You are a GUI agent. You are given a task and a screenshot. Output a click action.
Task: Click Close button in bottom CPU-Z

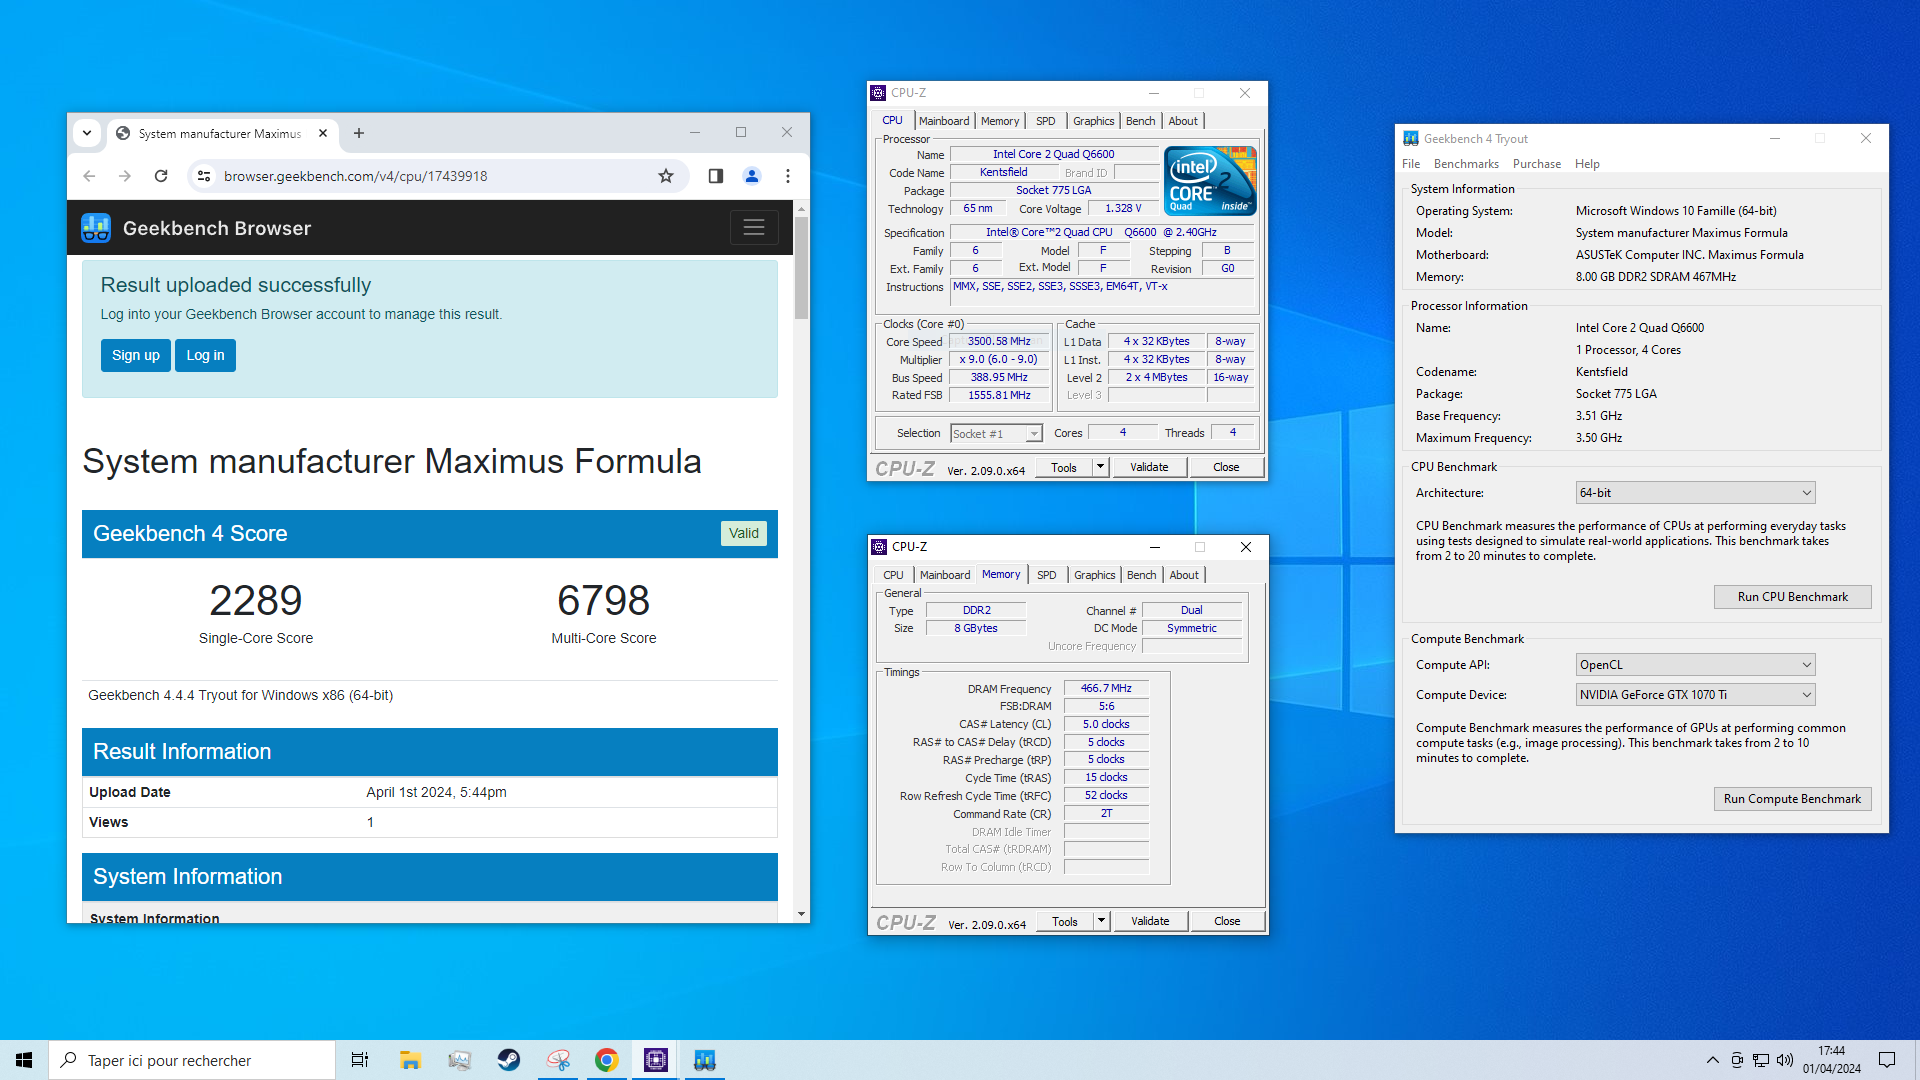(1227, 921)
